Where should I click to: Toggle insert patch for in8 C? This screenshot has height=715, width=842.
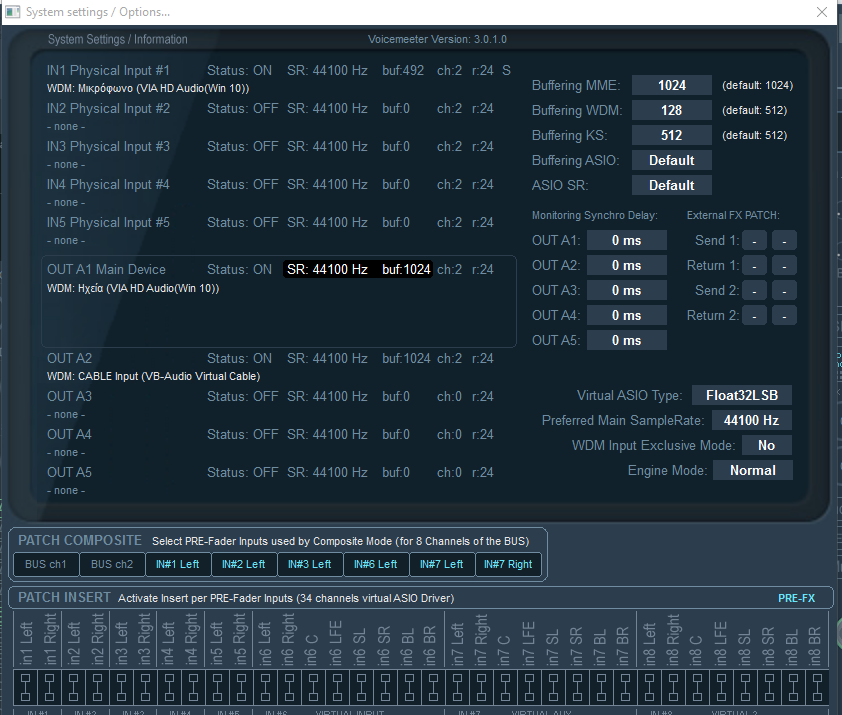coord(697,686)
